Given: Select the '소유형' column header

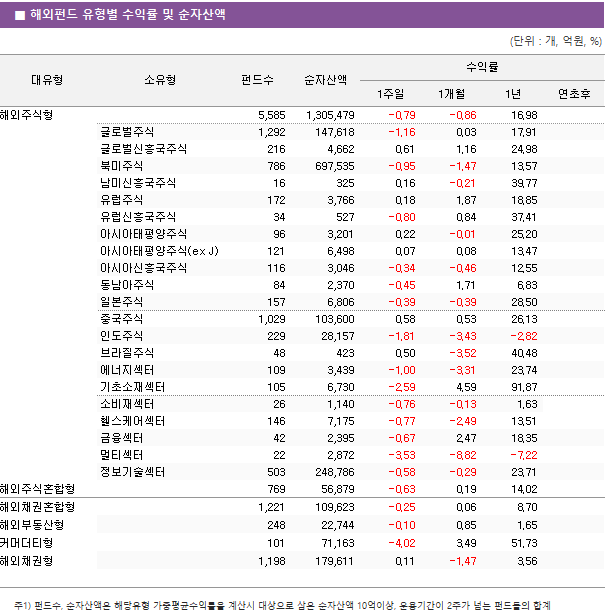Looking at the screenshot, I should click(x=160, y=80).
